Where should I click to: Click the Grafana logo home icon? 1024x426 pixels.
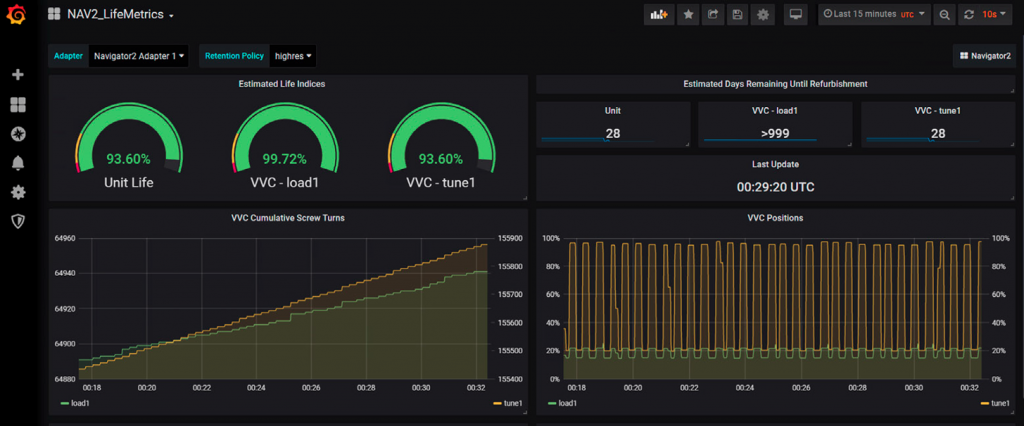coord(17,16)
